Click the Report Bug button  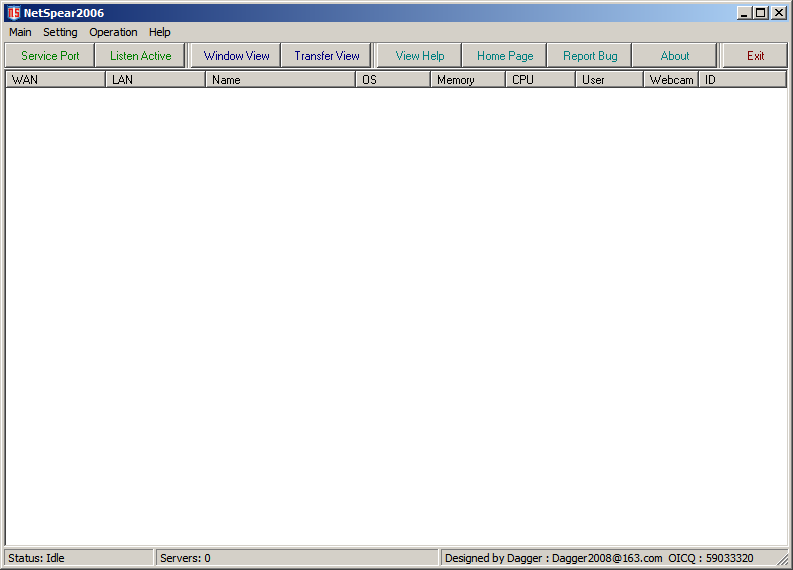pos(590,56)
